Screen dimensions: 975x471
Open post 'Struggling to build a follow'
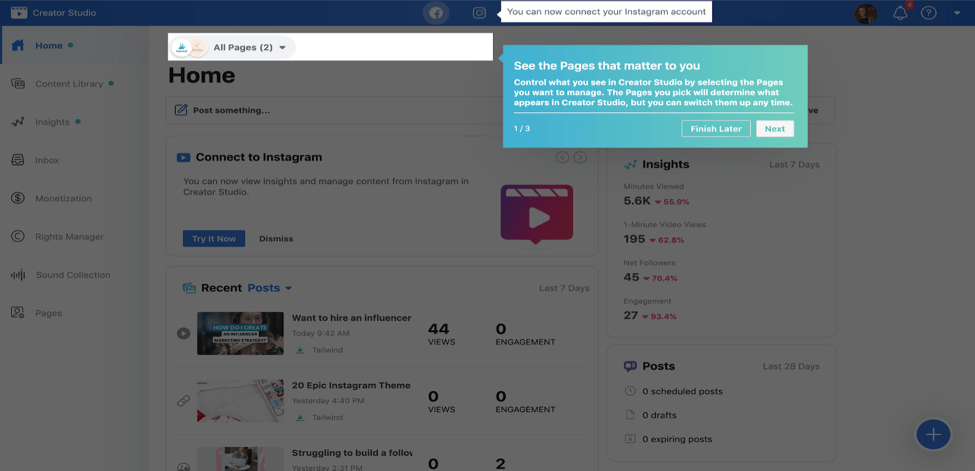(352, 452)
